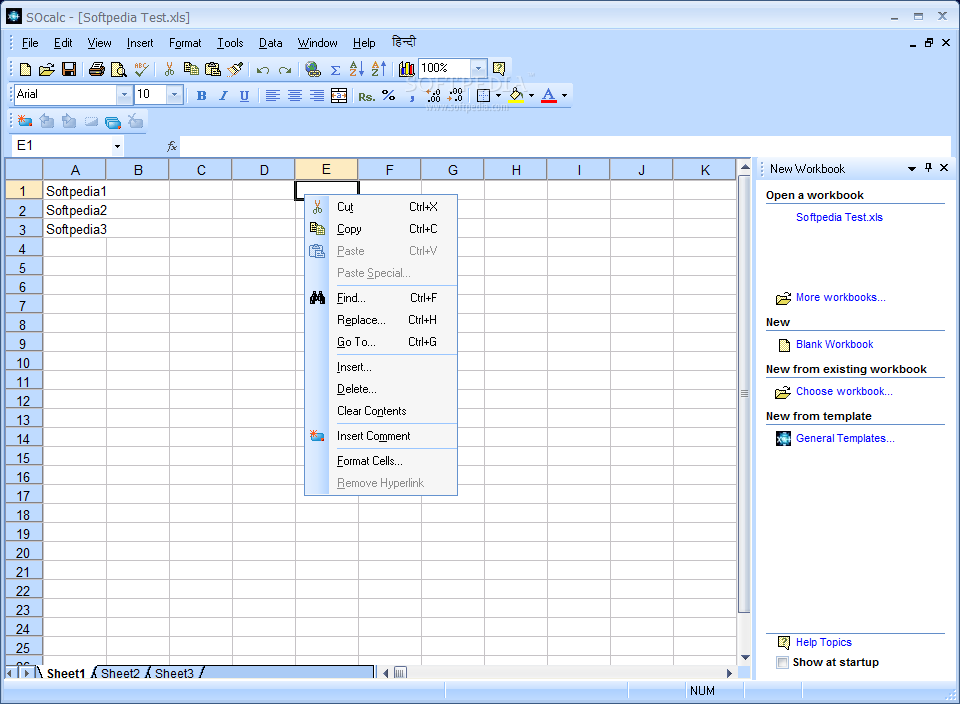This screenshot has width=960, height=704.
Task: Select the Format Painter brush
Action: click(x=235, y=69)
